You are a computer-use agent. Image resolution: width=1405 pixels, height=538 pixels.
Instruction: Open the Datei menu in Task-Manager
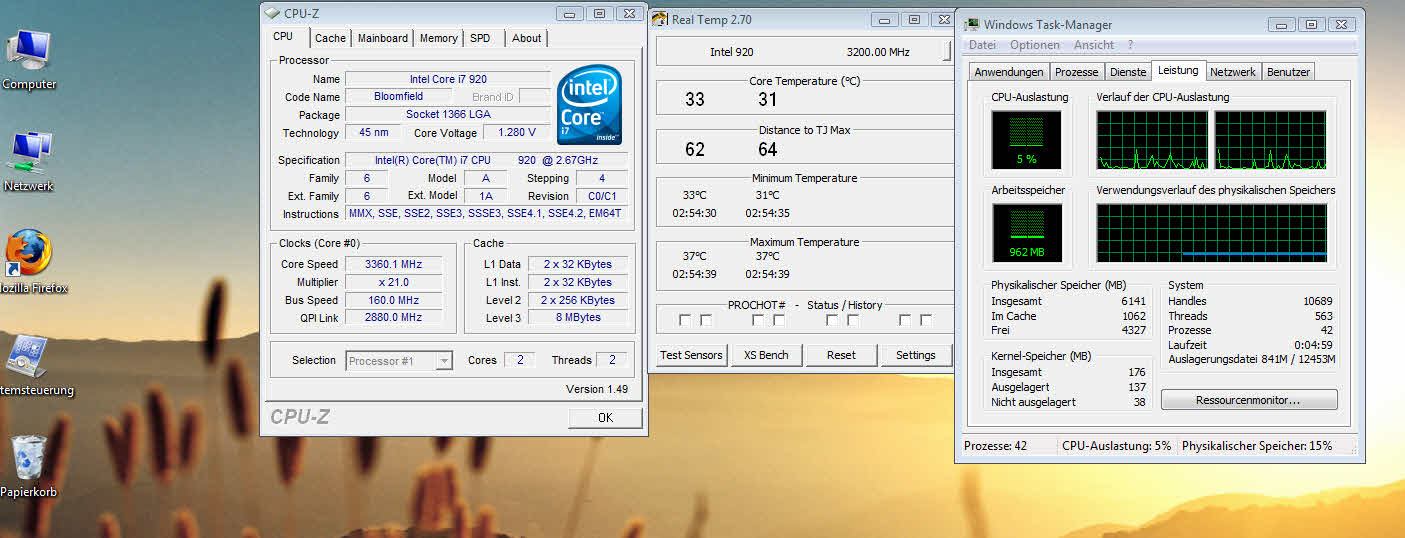tap(982, 45)
